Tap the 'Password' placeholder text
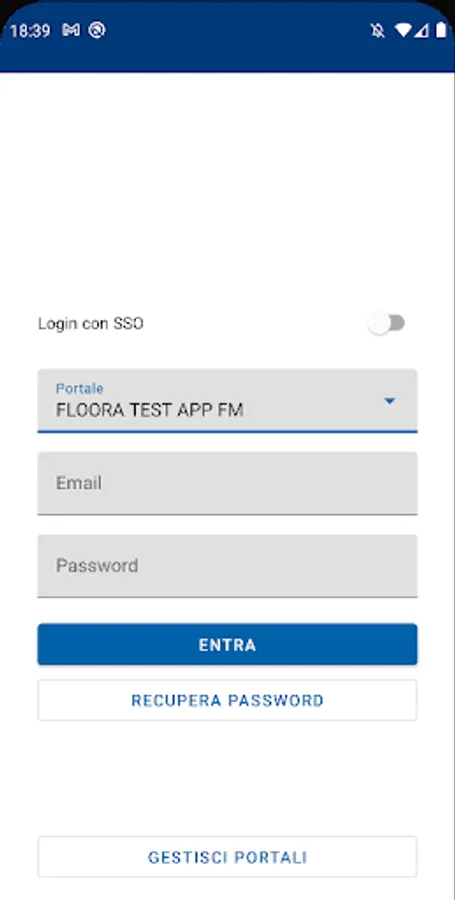The width and height of the screenshot is (455, 900). pos(97,566)
